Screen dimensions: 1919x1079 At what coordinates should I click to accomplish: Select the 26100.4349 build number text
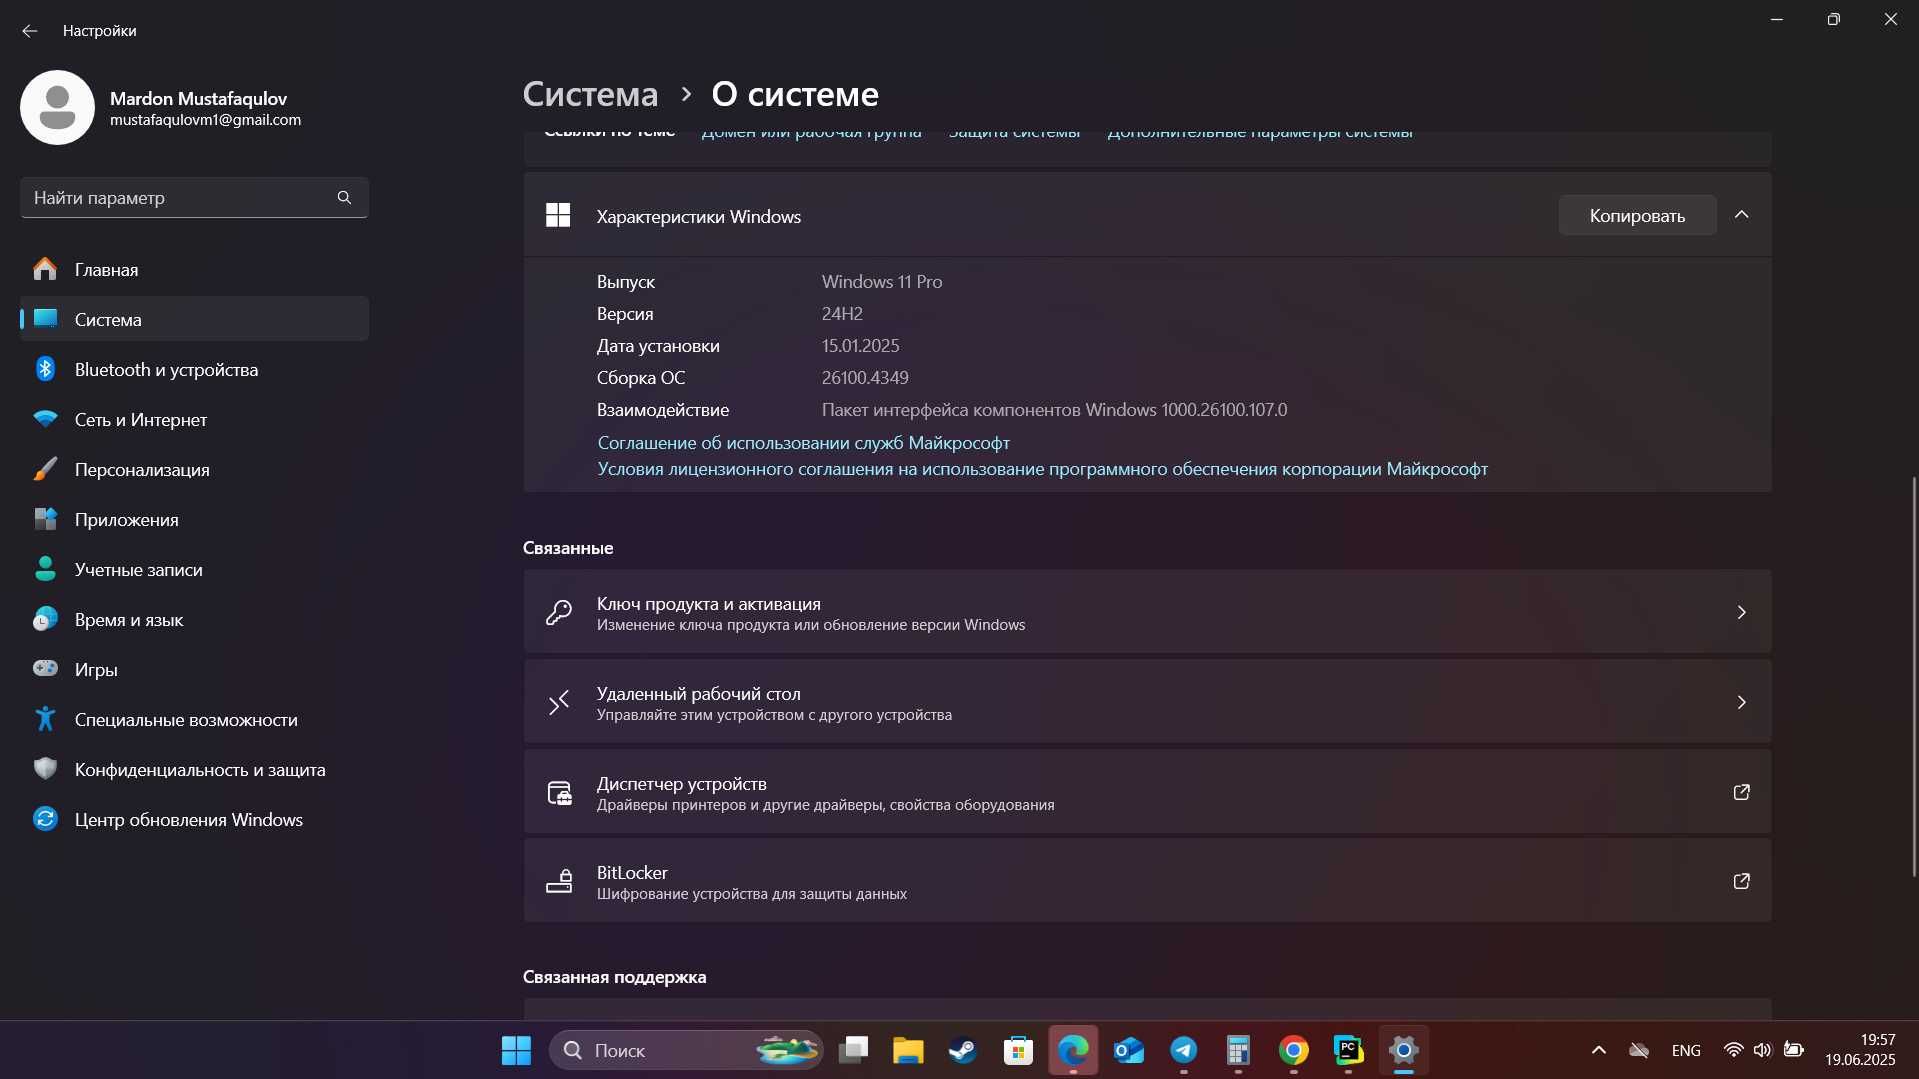coord(865,378)
